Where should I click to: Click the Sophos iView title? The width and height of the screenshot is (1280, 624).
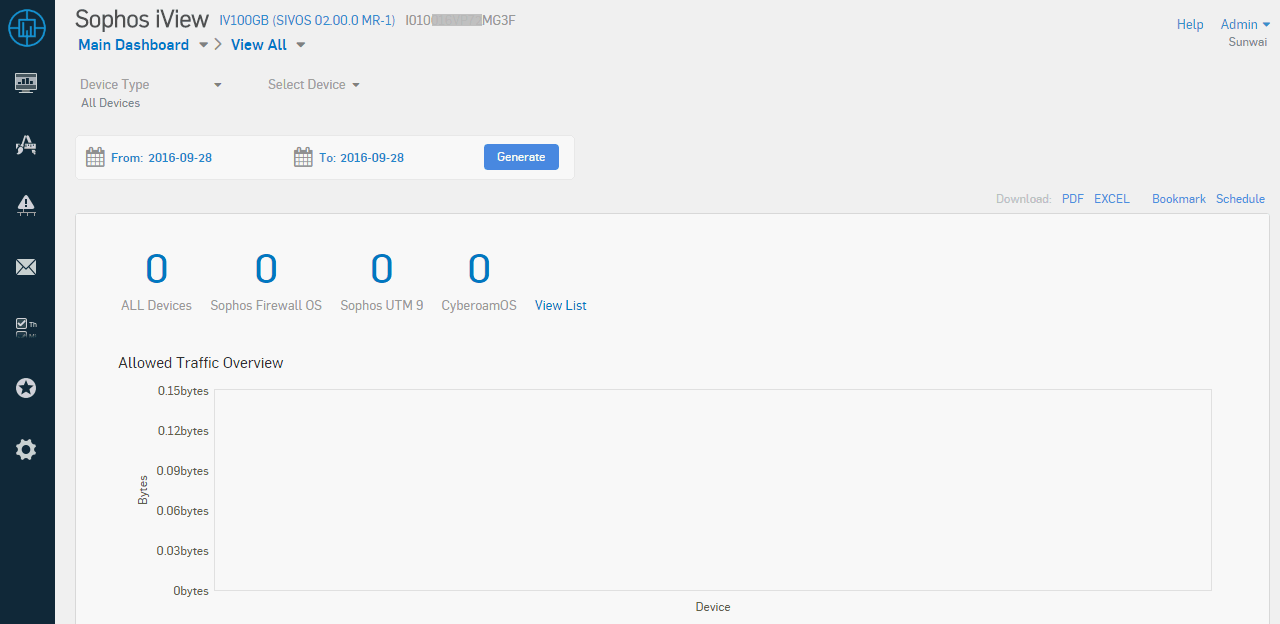(x=142, y=19)
